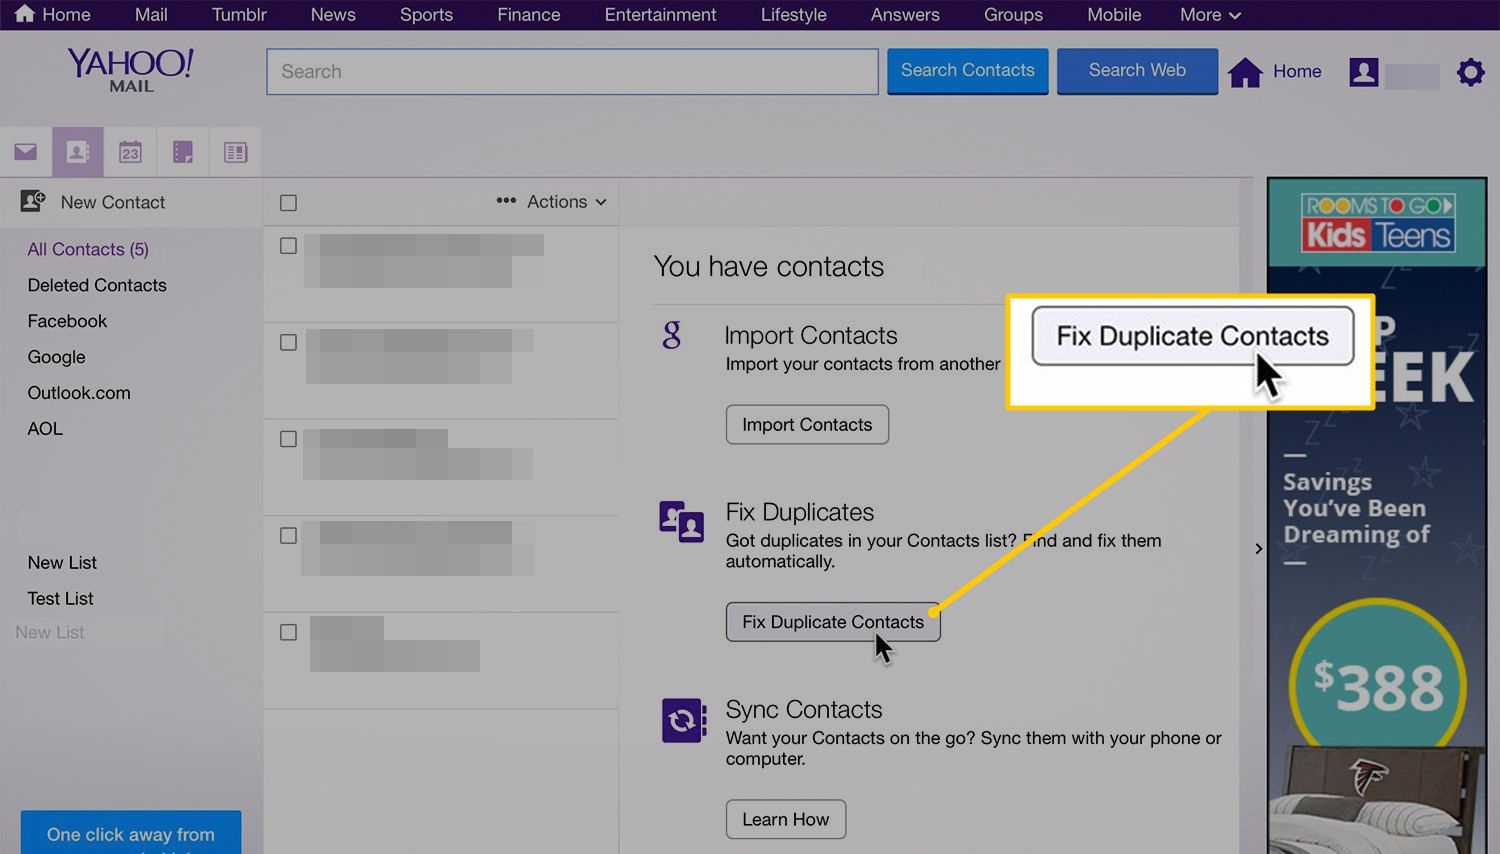Click New List in the sidebar
Viewport: 1500px width, 854px height.
pos(62,562)
